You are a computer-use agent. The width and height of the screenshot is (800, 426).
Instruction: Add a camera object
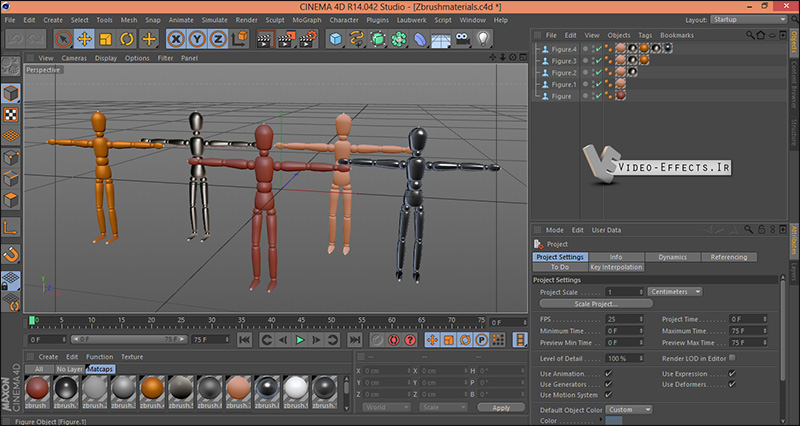tap(462, 39)
